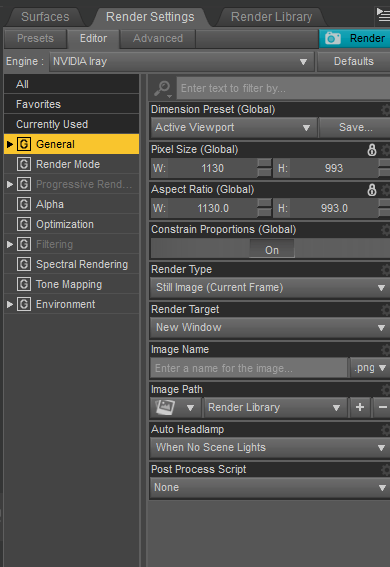Select the General group
The height and width of the screenshot is (567, 390).
pyautogui.click(x=72, y=144)
